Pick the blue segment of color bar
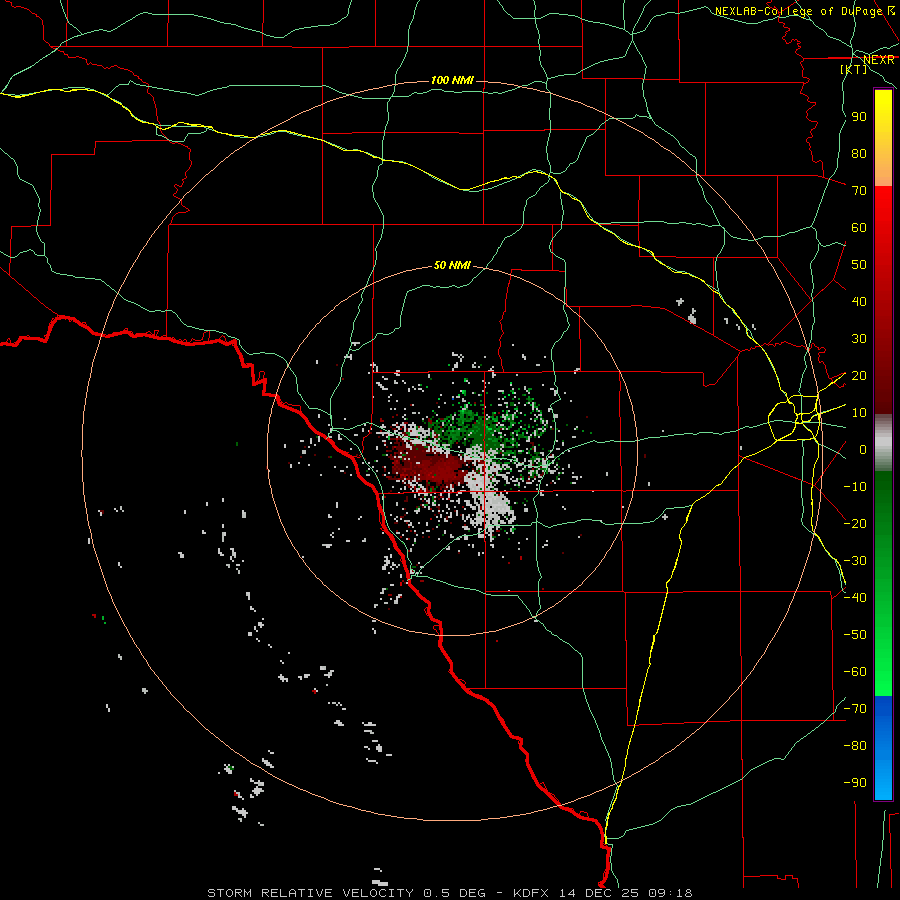The width and height of the screenshot is (900, 900). pyautogui.click(x=883, y=747)
